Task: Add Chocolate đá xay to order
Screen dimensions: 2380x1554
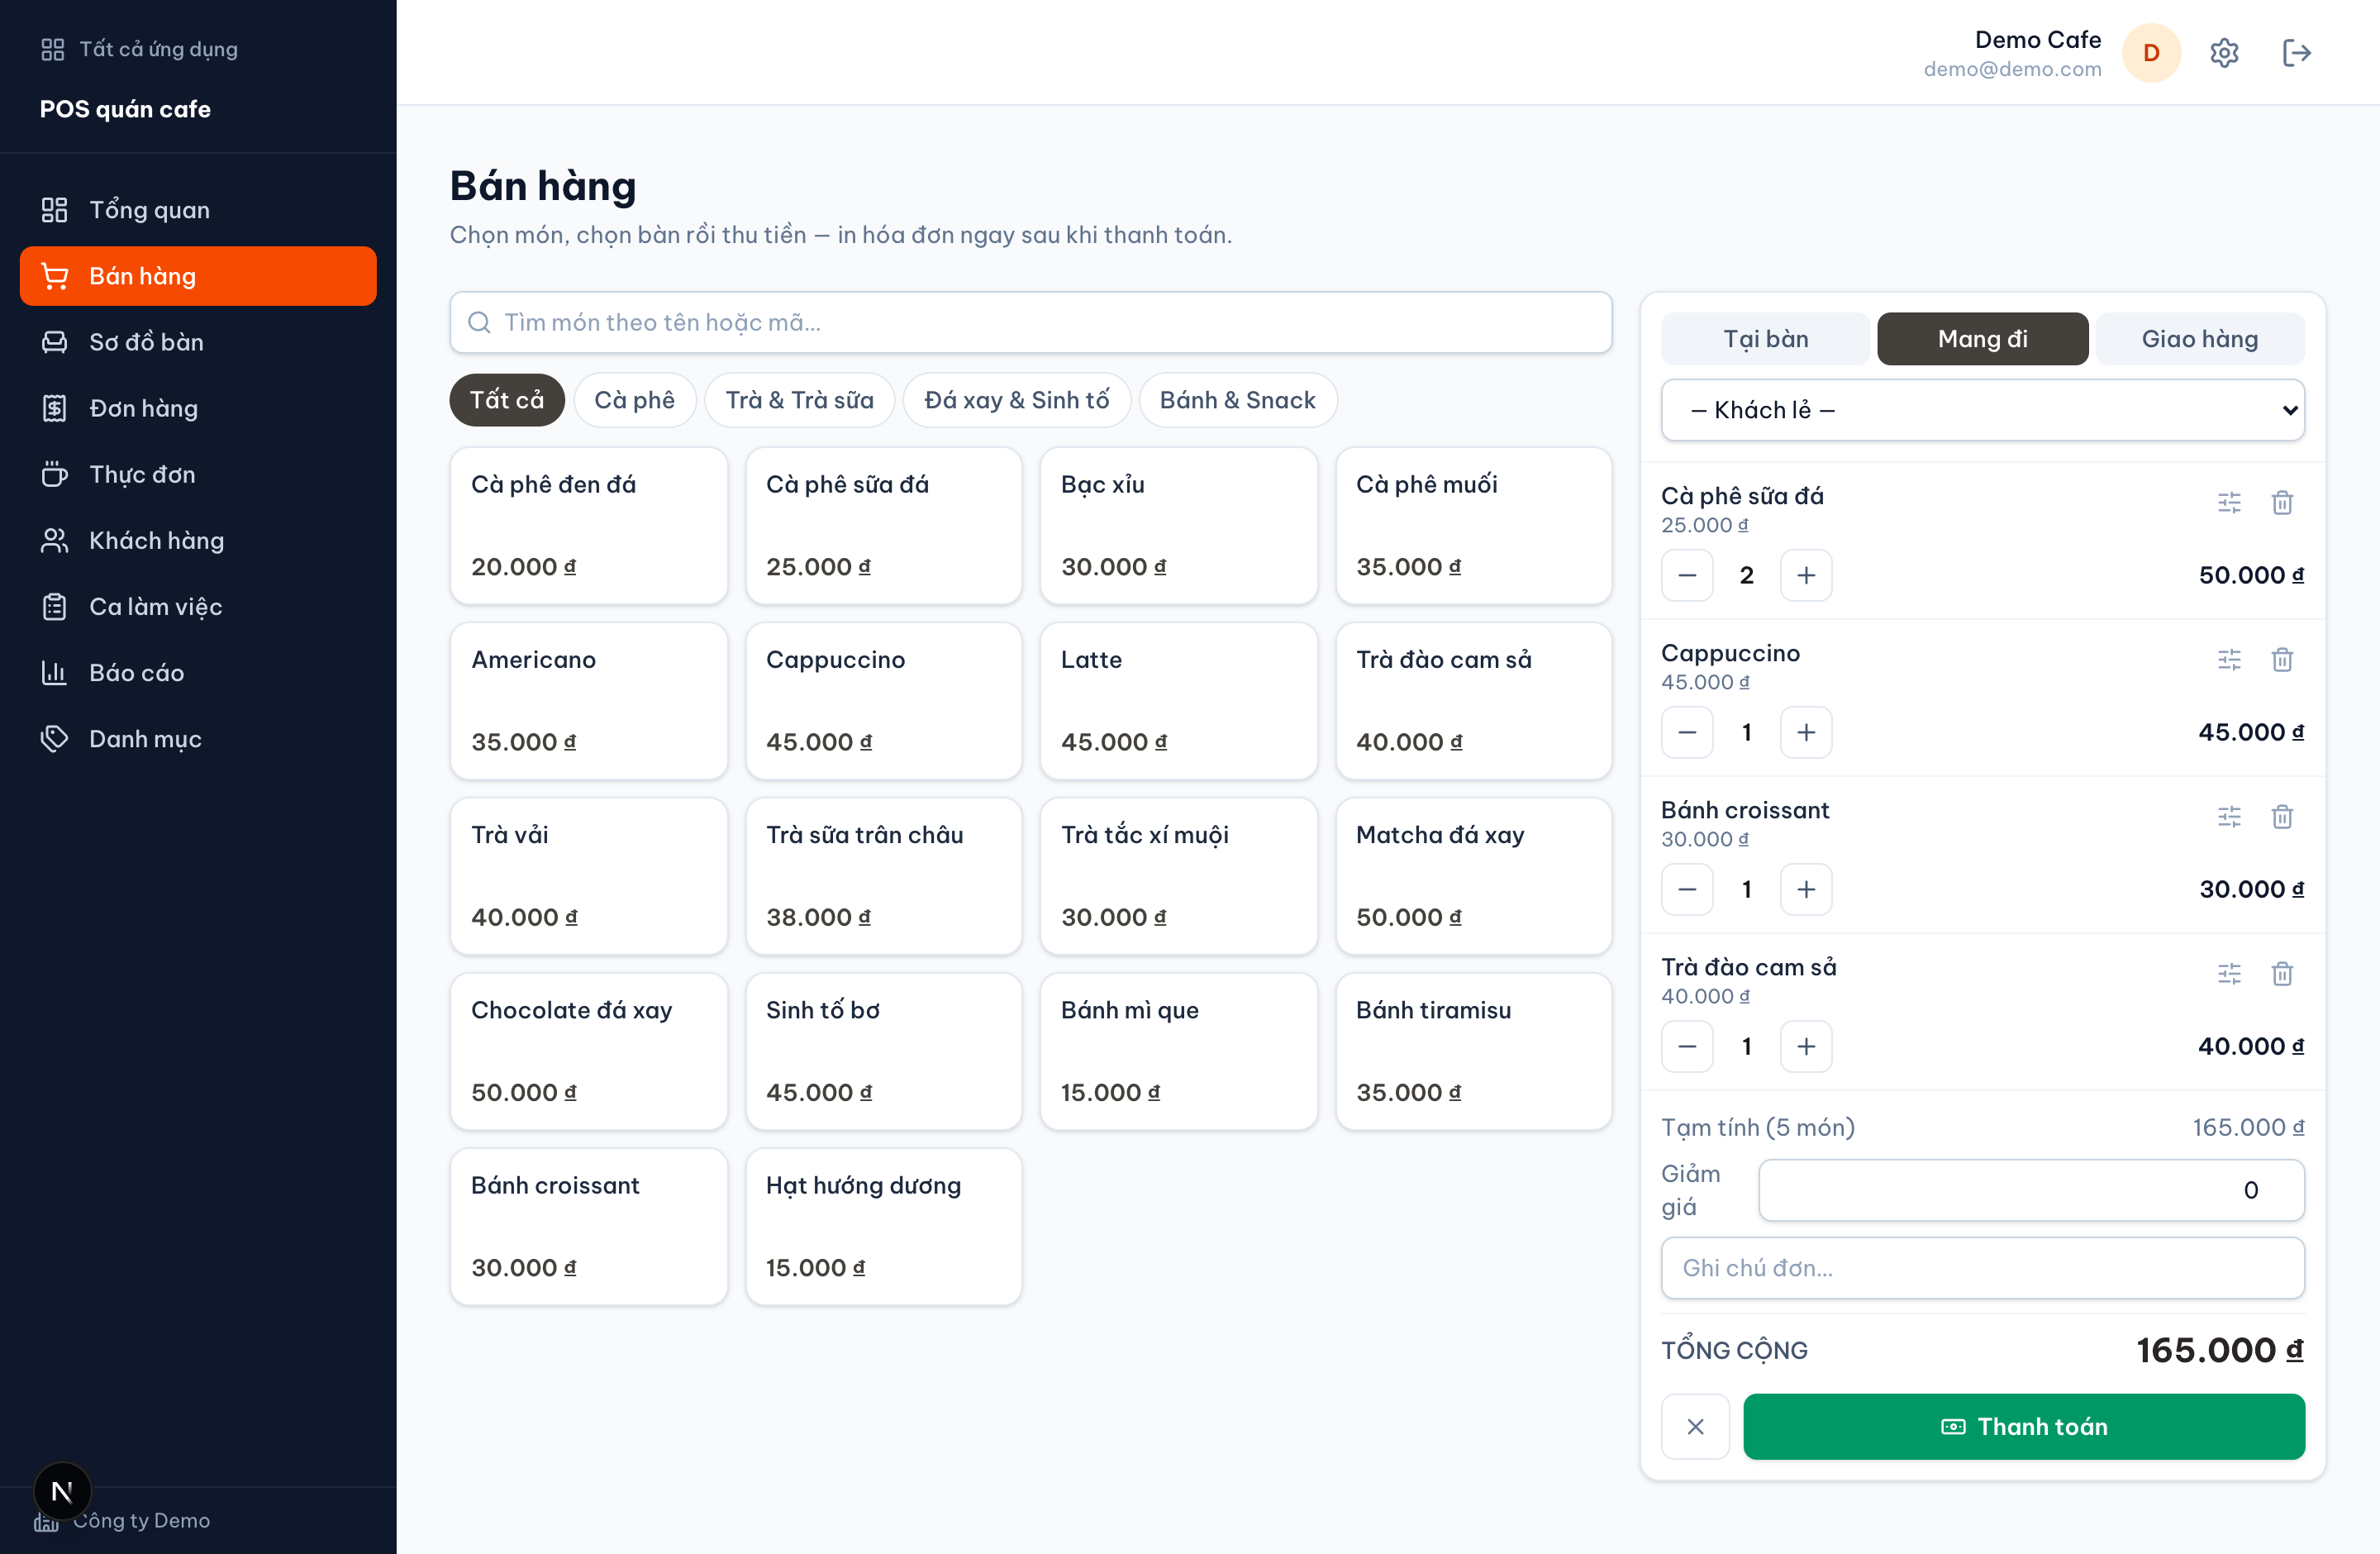Action: [589, 1051]
